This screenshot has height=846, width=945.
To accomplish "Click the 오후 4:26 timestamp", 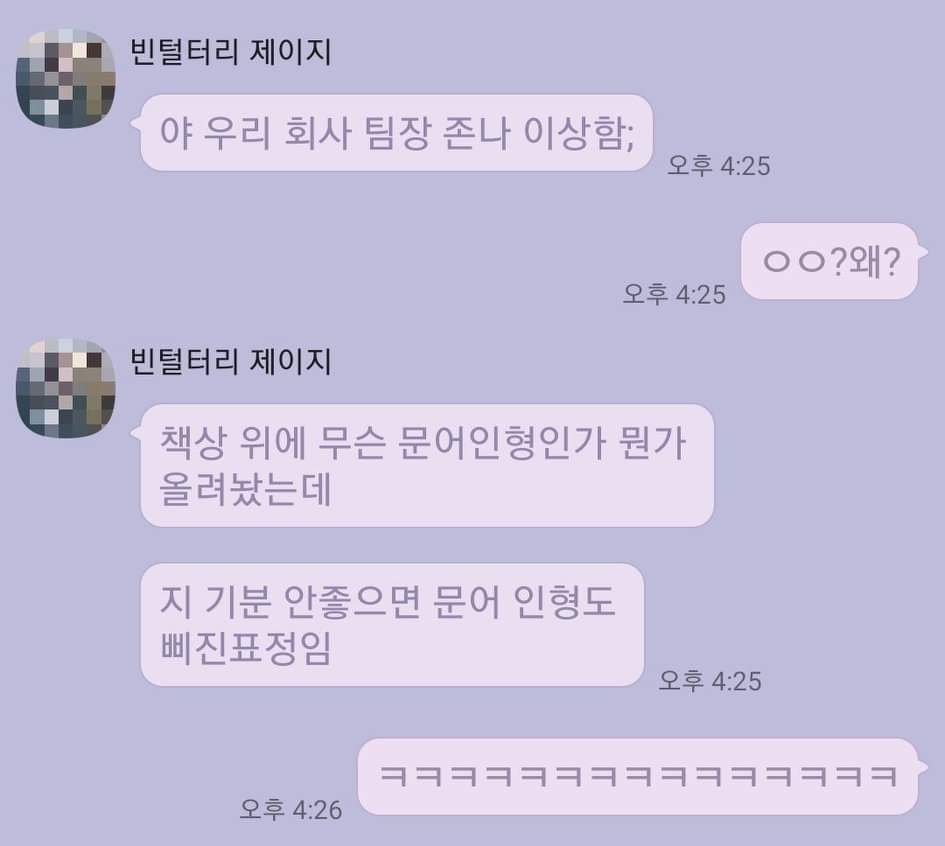I will pyautogui.click(x=290, y=809).
